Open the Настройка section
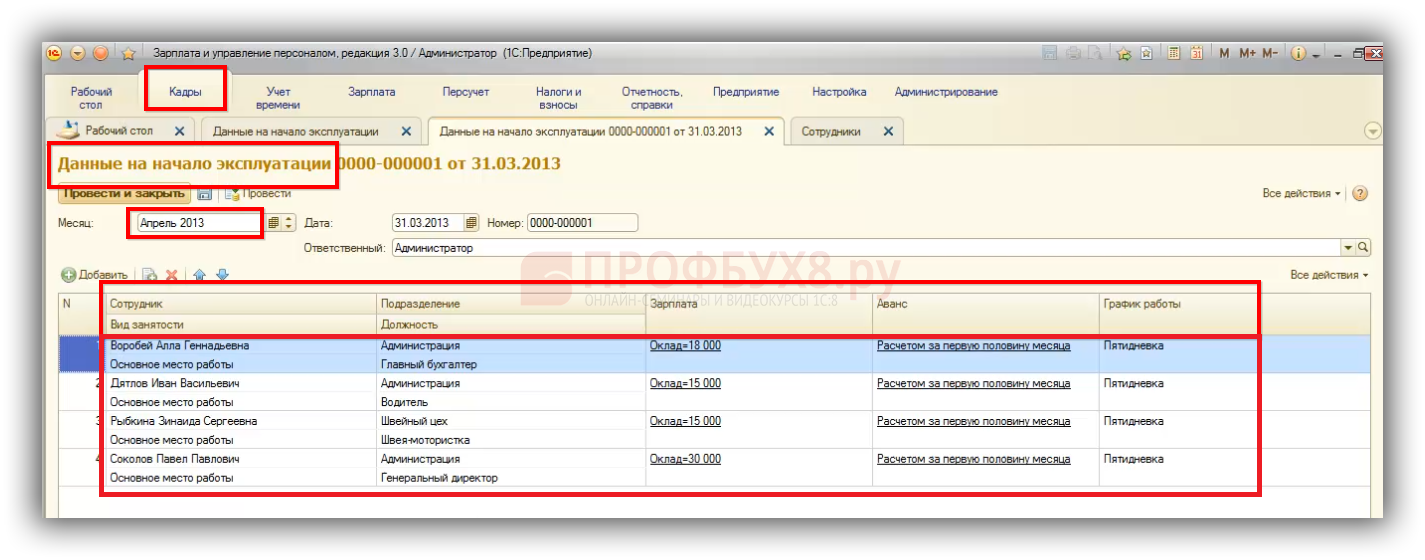The height and width of the screenshot is (560, 1425). (x=839, y=92)
